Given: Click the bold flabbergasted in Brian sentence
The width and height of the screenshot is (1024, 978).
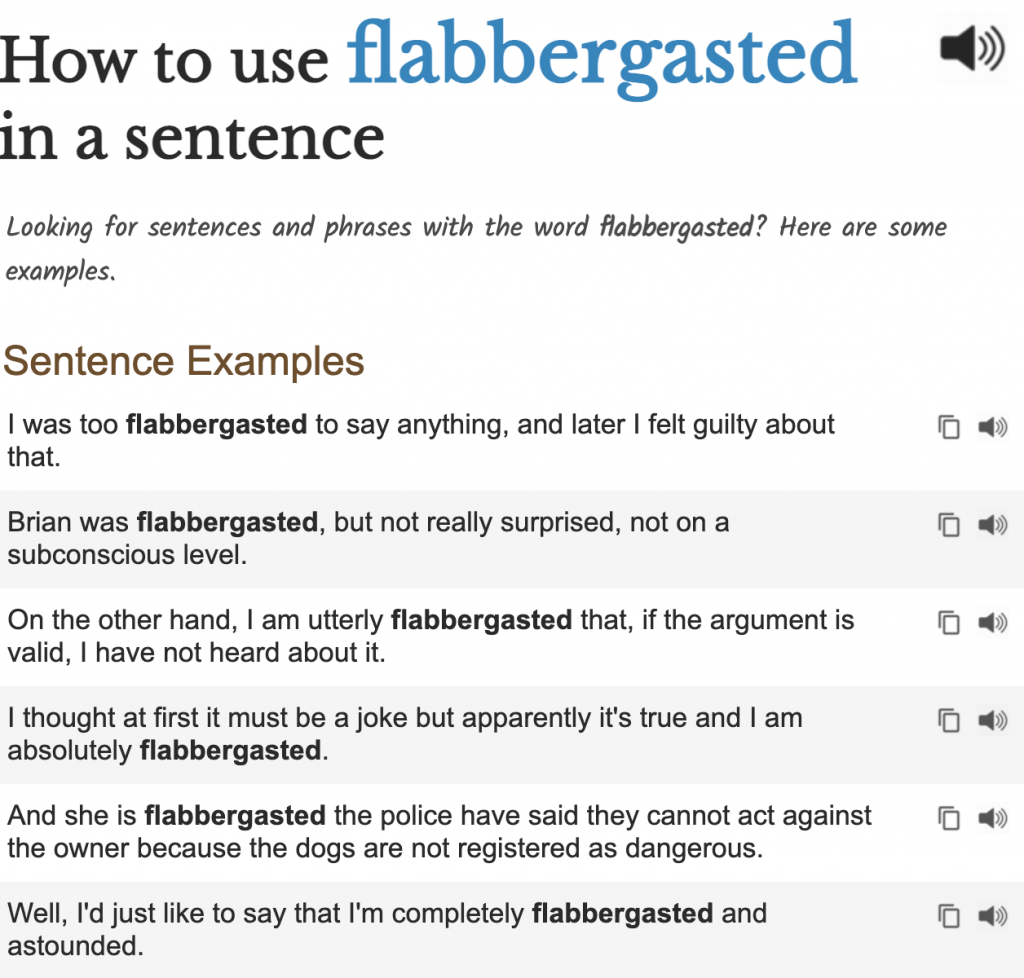Looking at the screenshot, I should (227, 522).
